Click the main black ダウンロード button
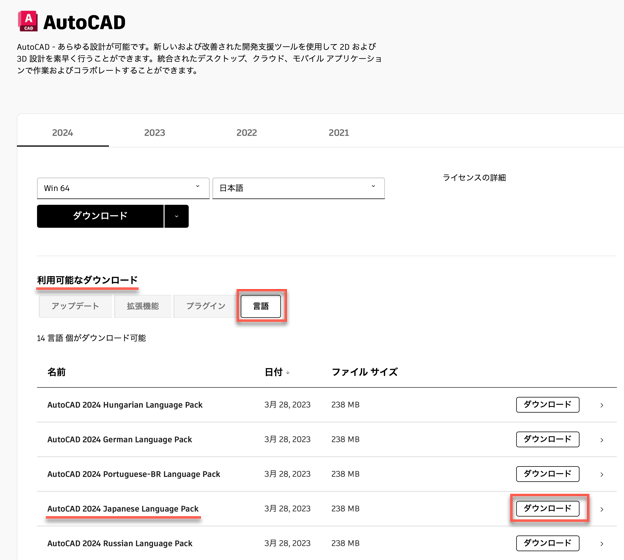This screenshot has height=560, width=624. 100,216
